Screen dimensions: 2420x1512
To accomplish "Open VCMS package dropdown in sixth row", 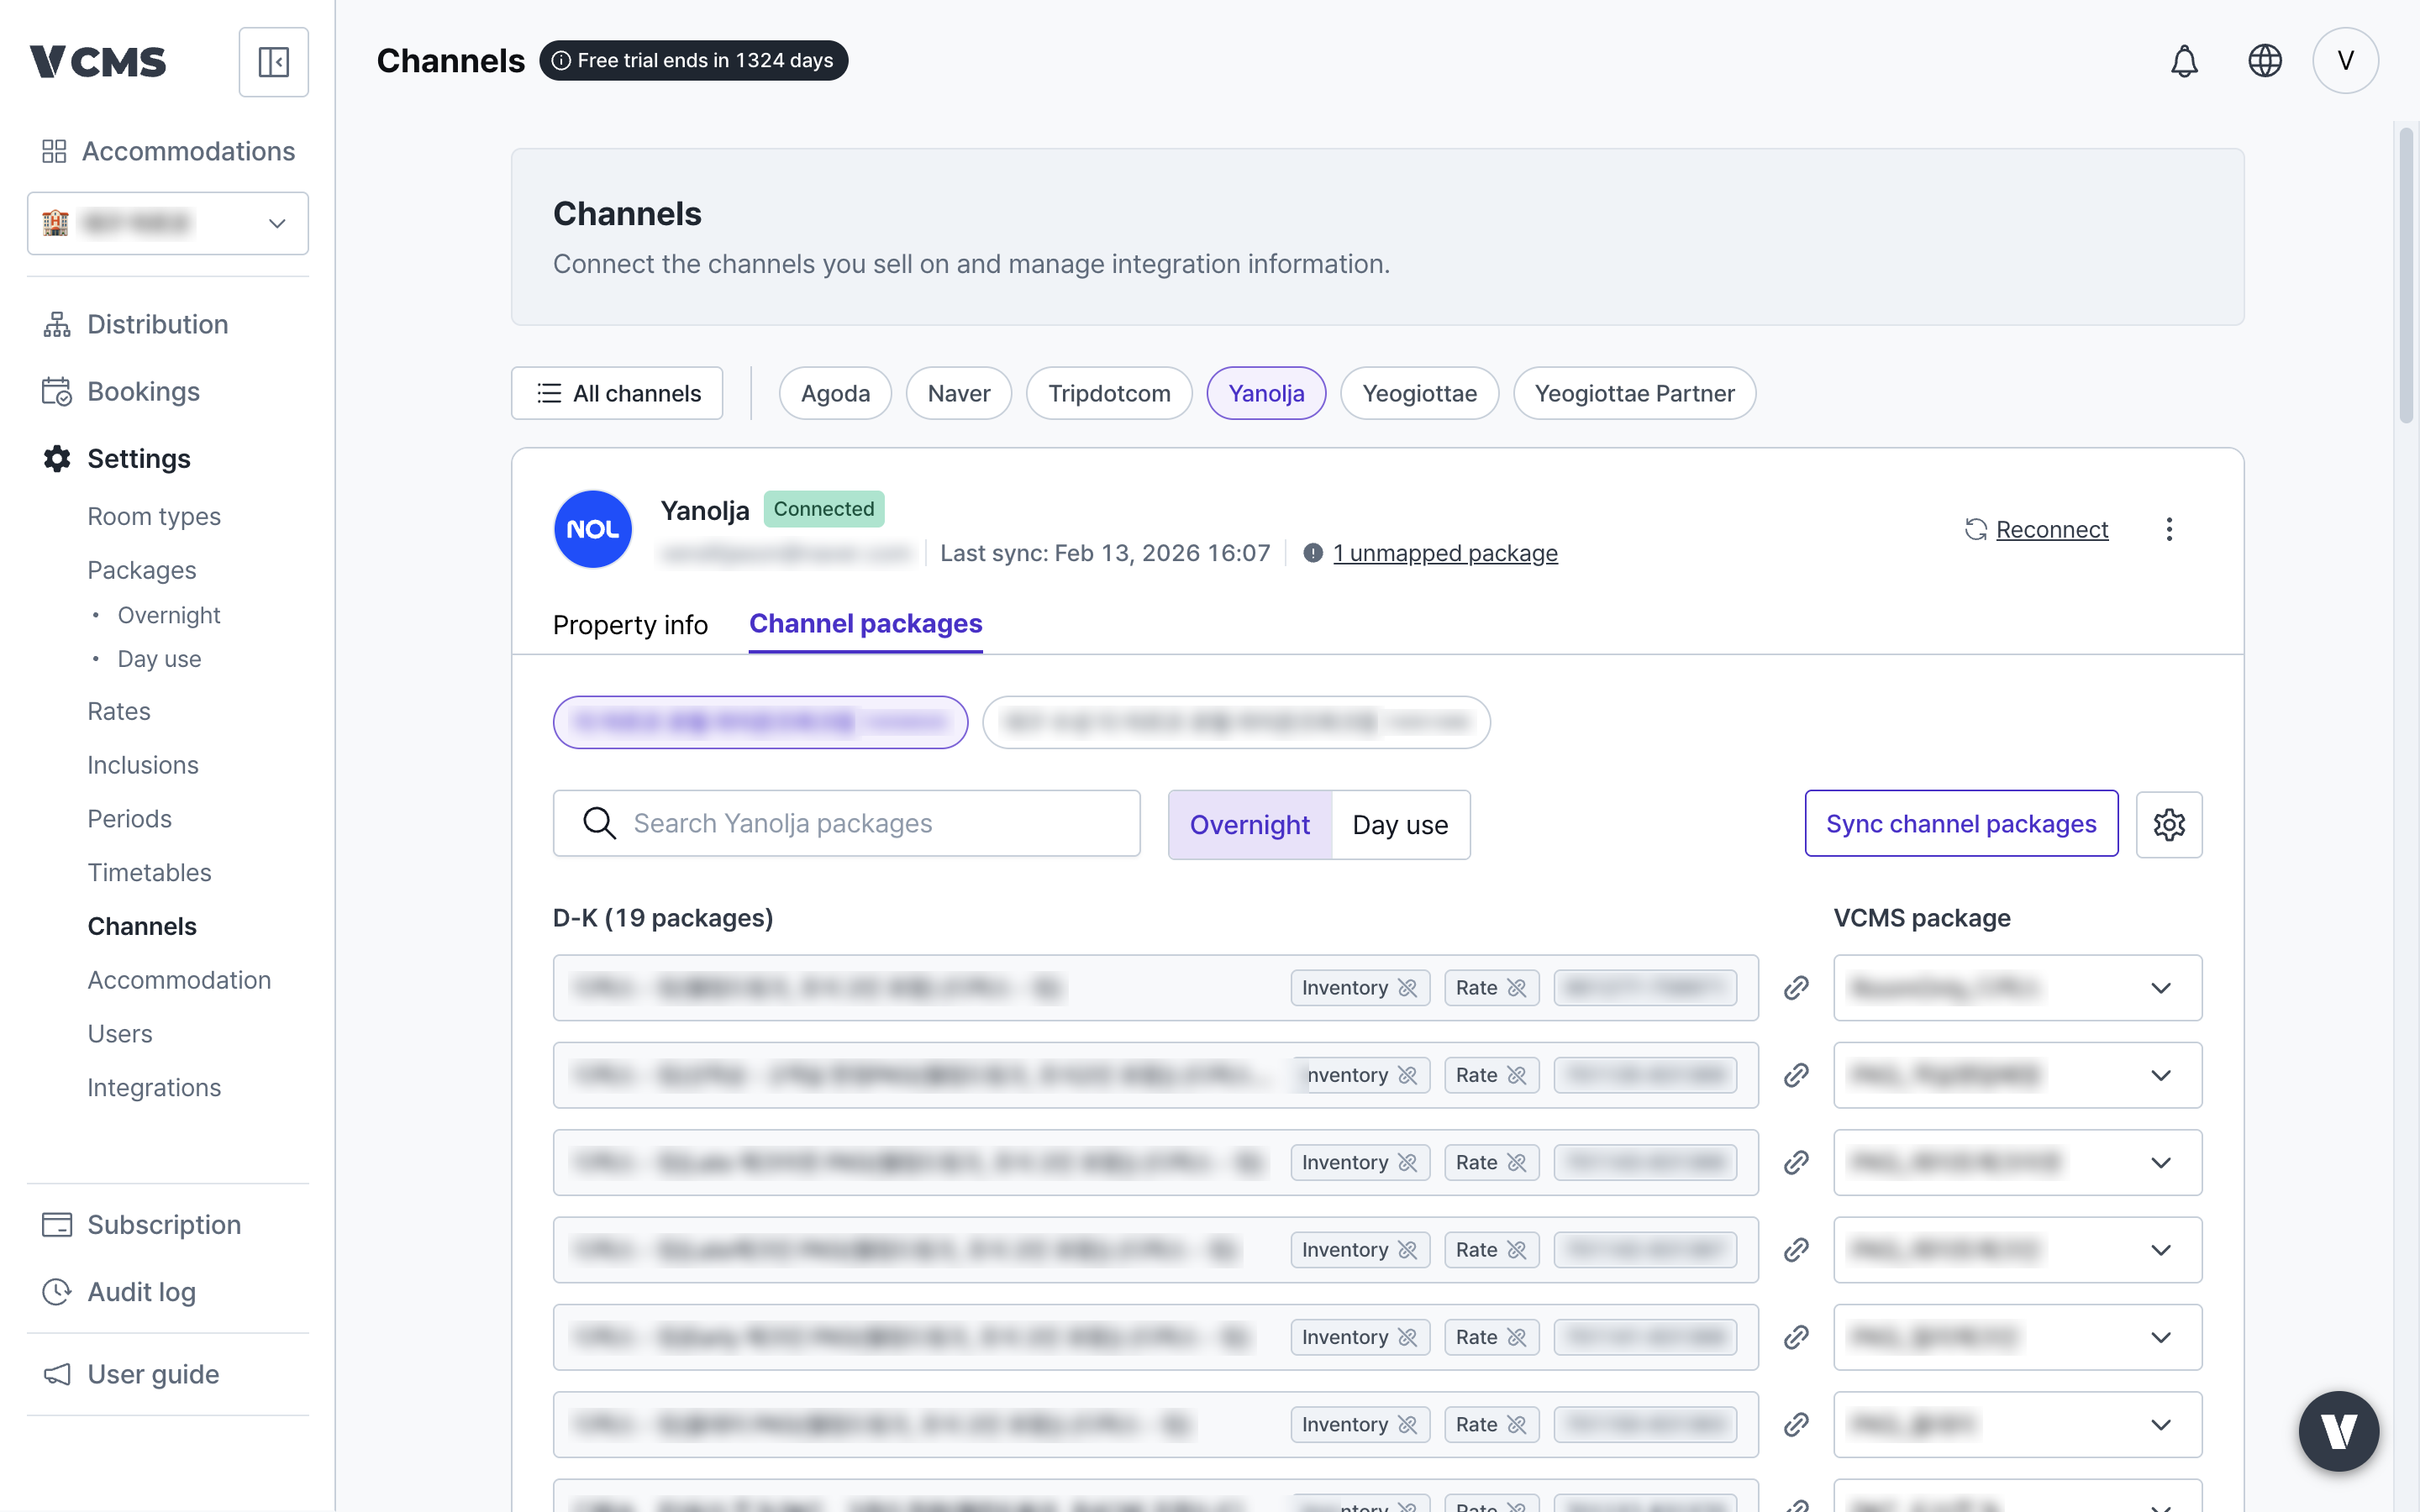I will [2017, 1424].
